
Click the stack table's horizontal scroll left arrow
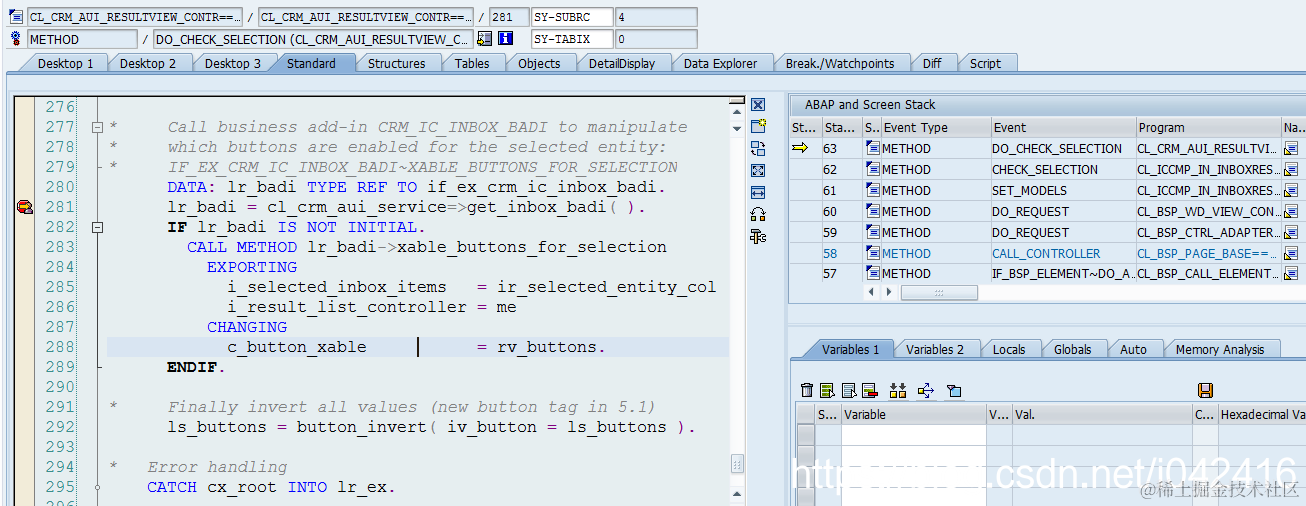tap(871, 292)
